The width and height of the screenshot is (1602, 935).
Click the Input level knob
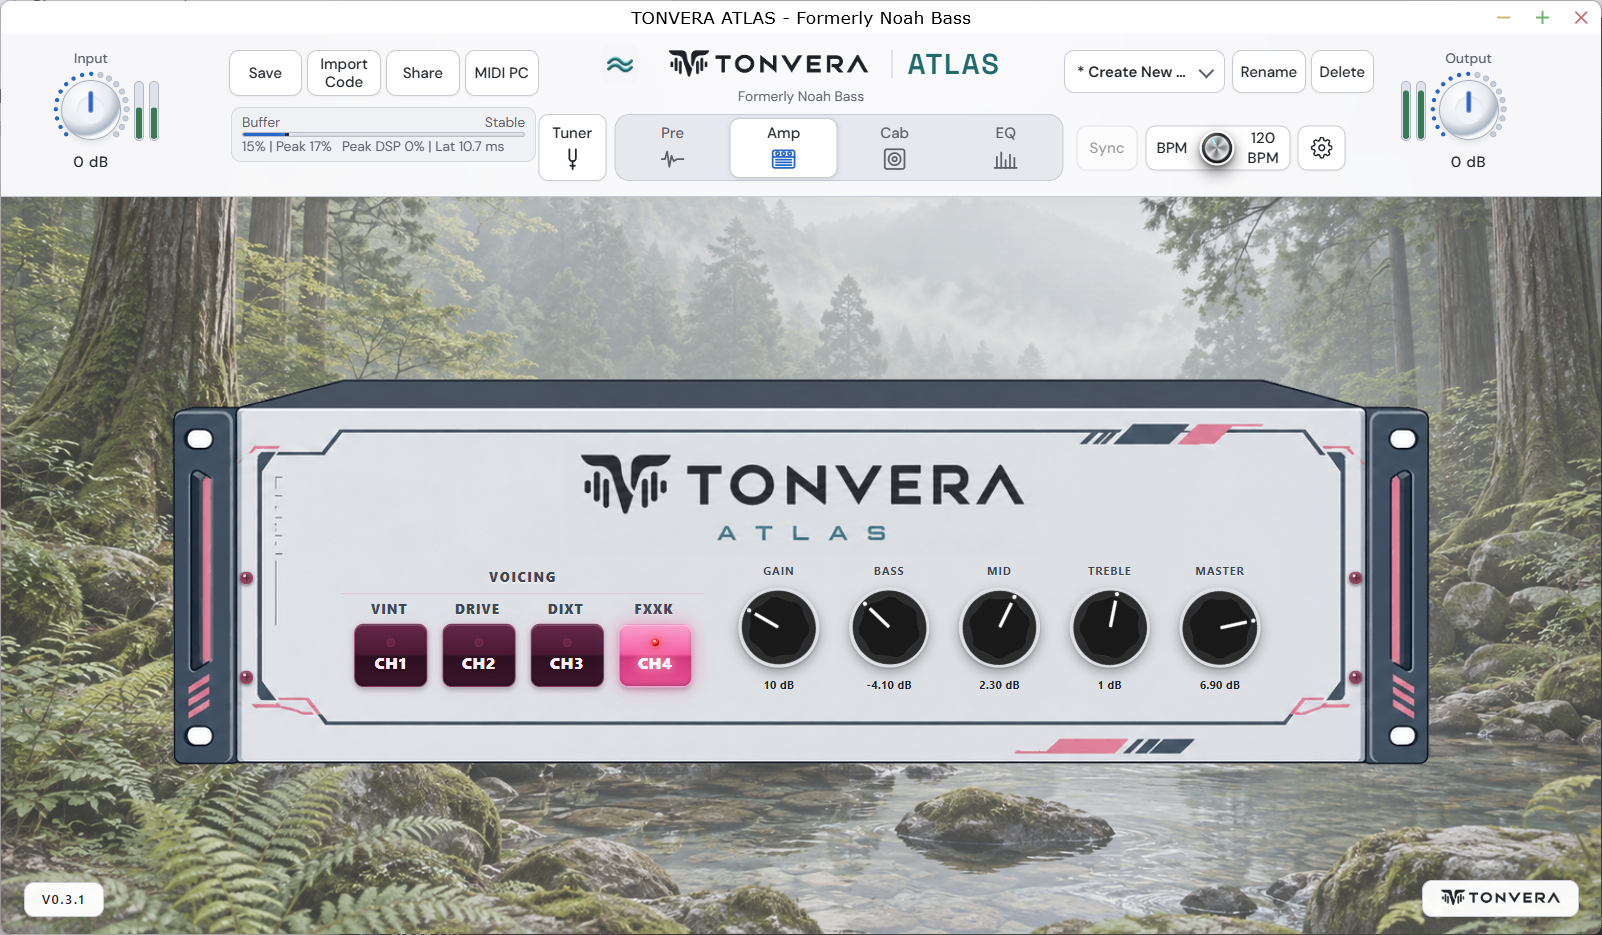coord(90,108)
